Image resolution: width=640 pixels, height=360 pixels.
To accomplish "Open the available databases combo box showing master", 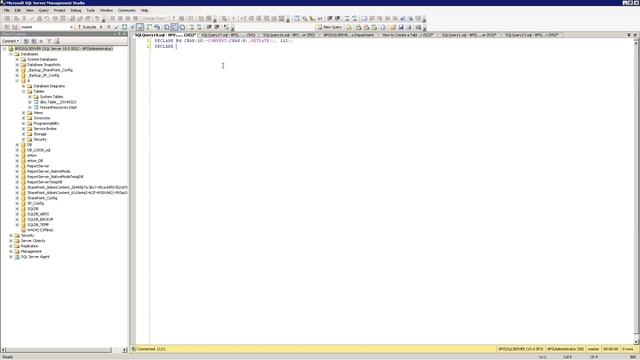I will pos(47,27).
